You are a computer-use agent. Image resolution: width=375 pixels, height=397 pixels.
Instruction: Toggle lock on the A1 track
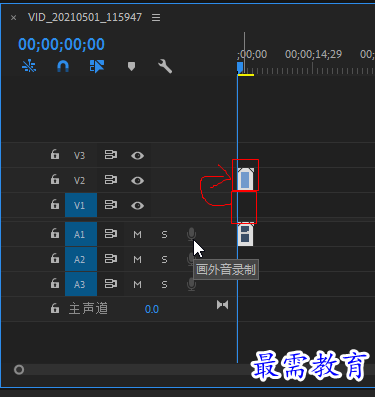pos(55,233)
